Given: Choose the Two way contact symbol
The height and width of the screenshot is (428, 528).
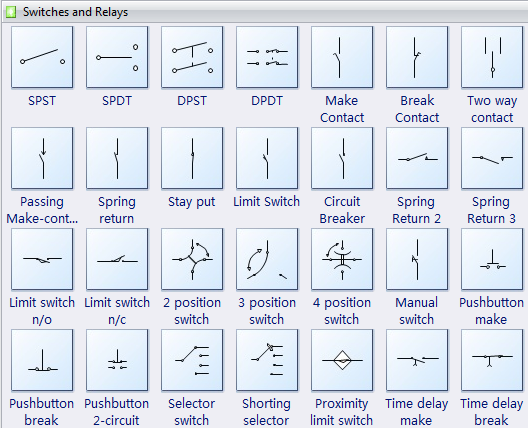Looking at the screenshot, I should click(x=492, y=57).
